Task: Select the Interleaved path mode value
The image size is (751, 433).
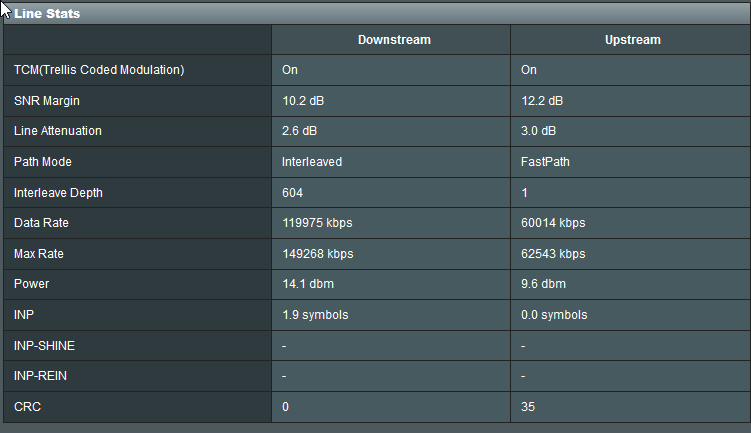Action: point(312,162)
